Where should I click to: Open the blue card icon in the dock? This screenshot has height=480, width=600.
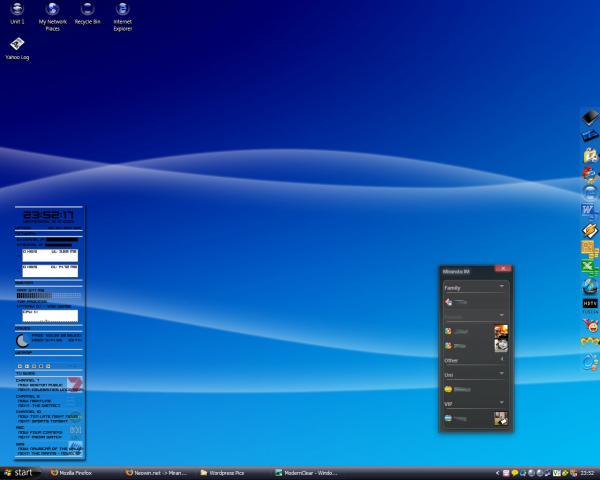590,136
